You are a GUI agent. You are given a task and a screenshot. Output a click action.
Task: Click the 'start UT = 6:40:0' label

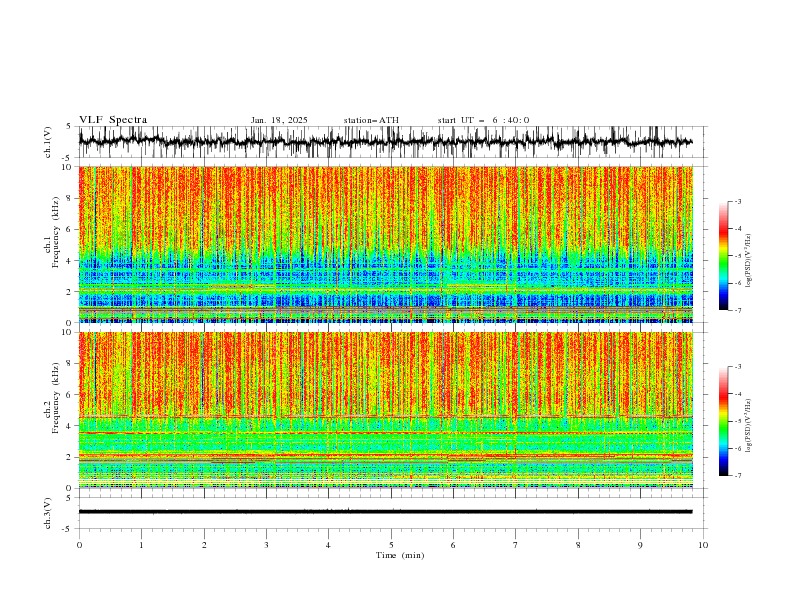coord(483,120)
